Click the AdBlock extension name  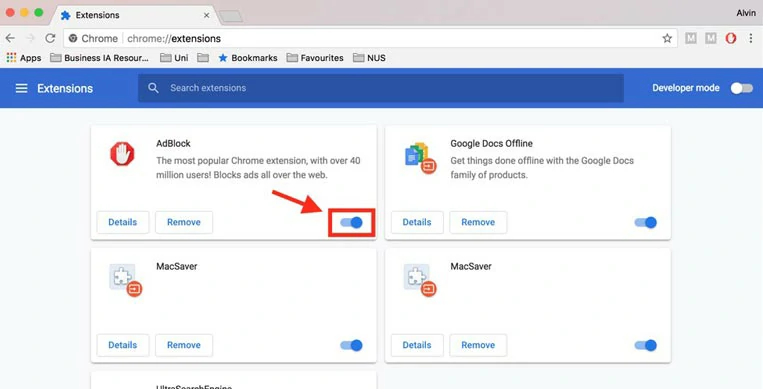tap(173, 144)
